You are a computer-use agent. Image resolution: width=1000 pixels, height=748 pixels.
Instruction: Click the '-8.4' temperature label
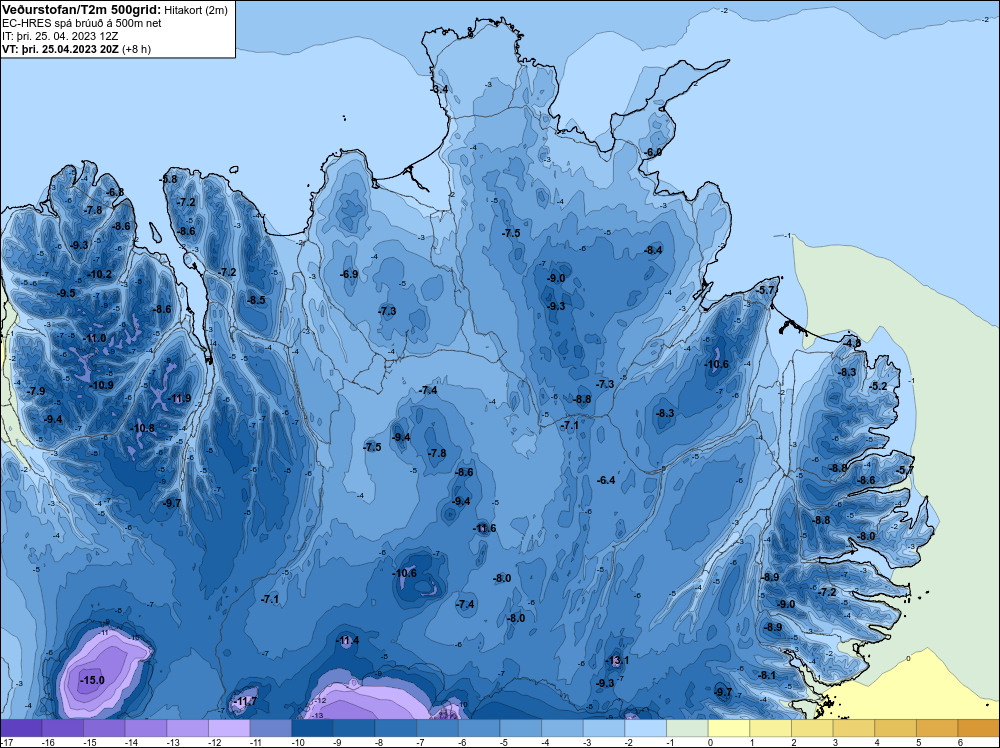(x=653, y=250)
